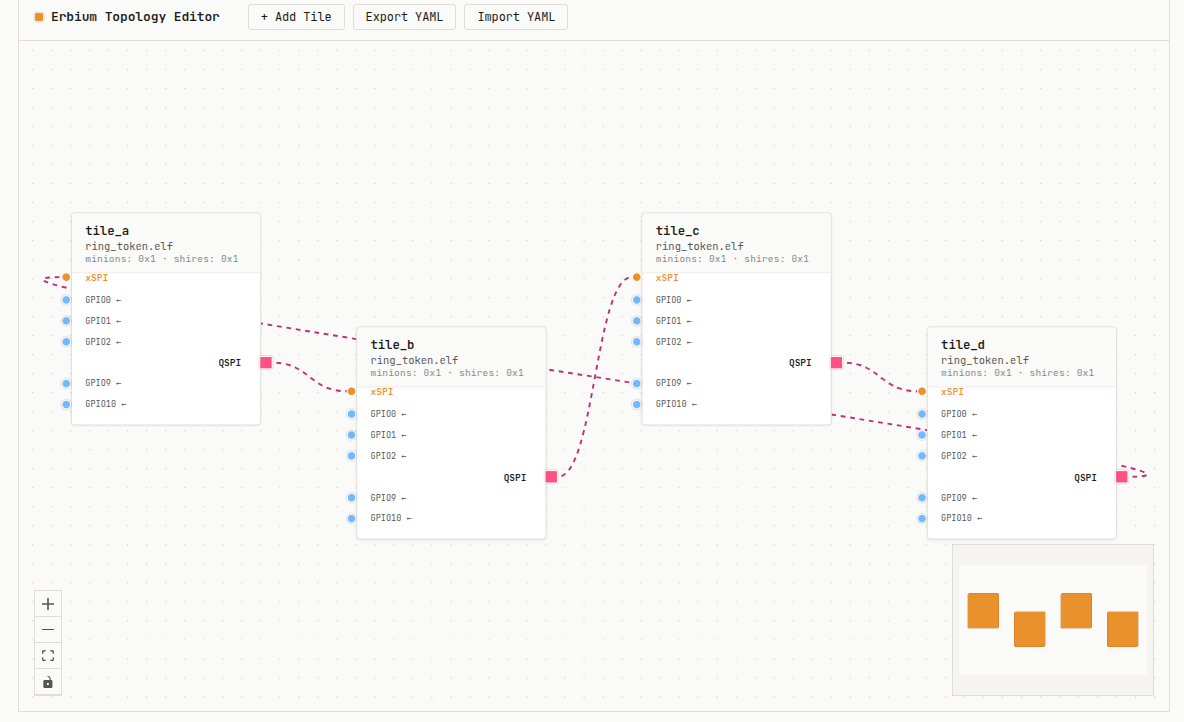Image resolution: width=1184 pixels, height=722 pixels.
Task: Zoom in with the plus control
Action: (x=48, y=604)
